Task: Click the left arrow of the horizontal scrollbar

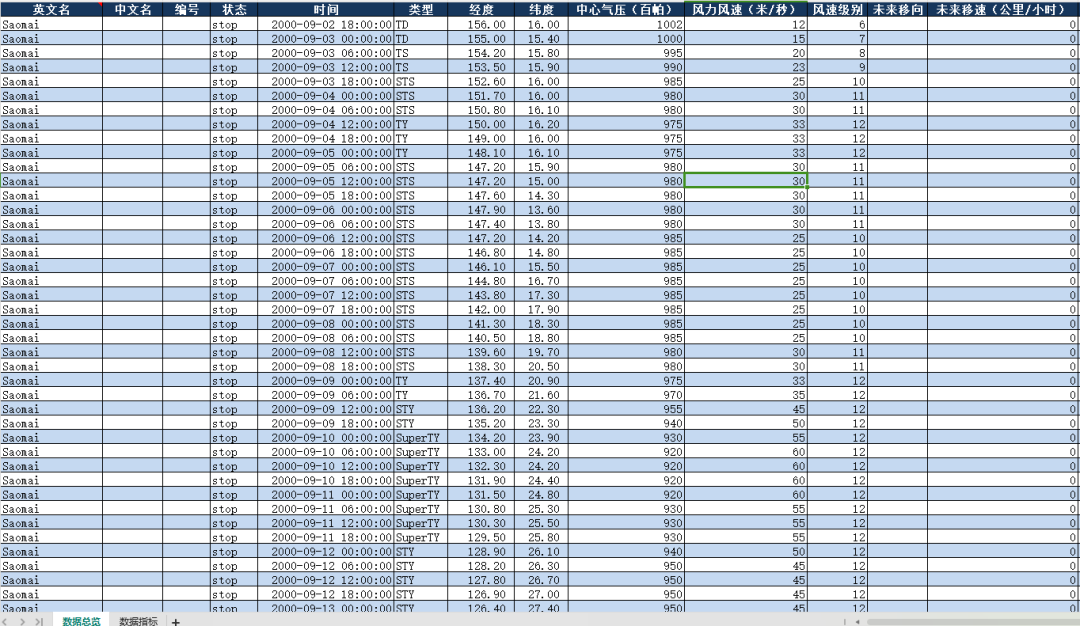Action: coord(858,621)
